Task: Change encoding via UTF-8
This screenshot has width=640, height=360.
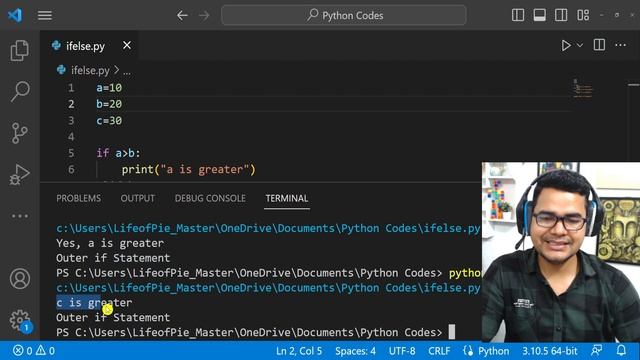Action: (402, 351)
